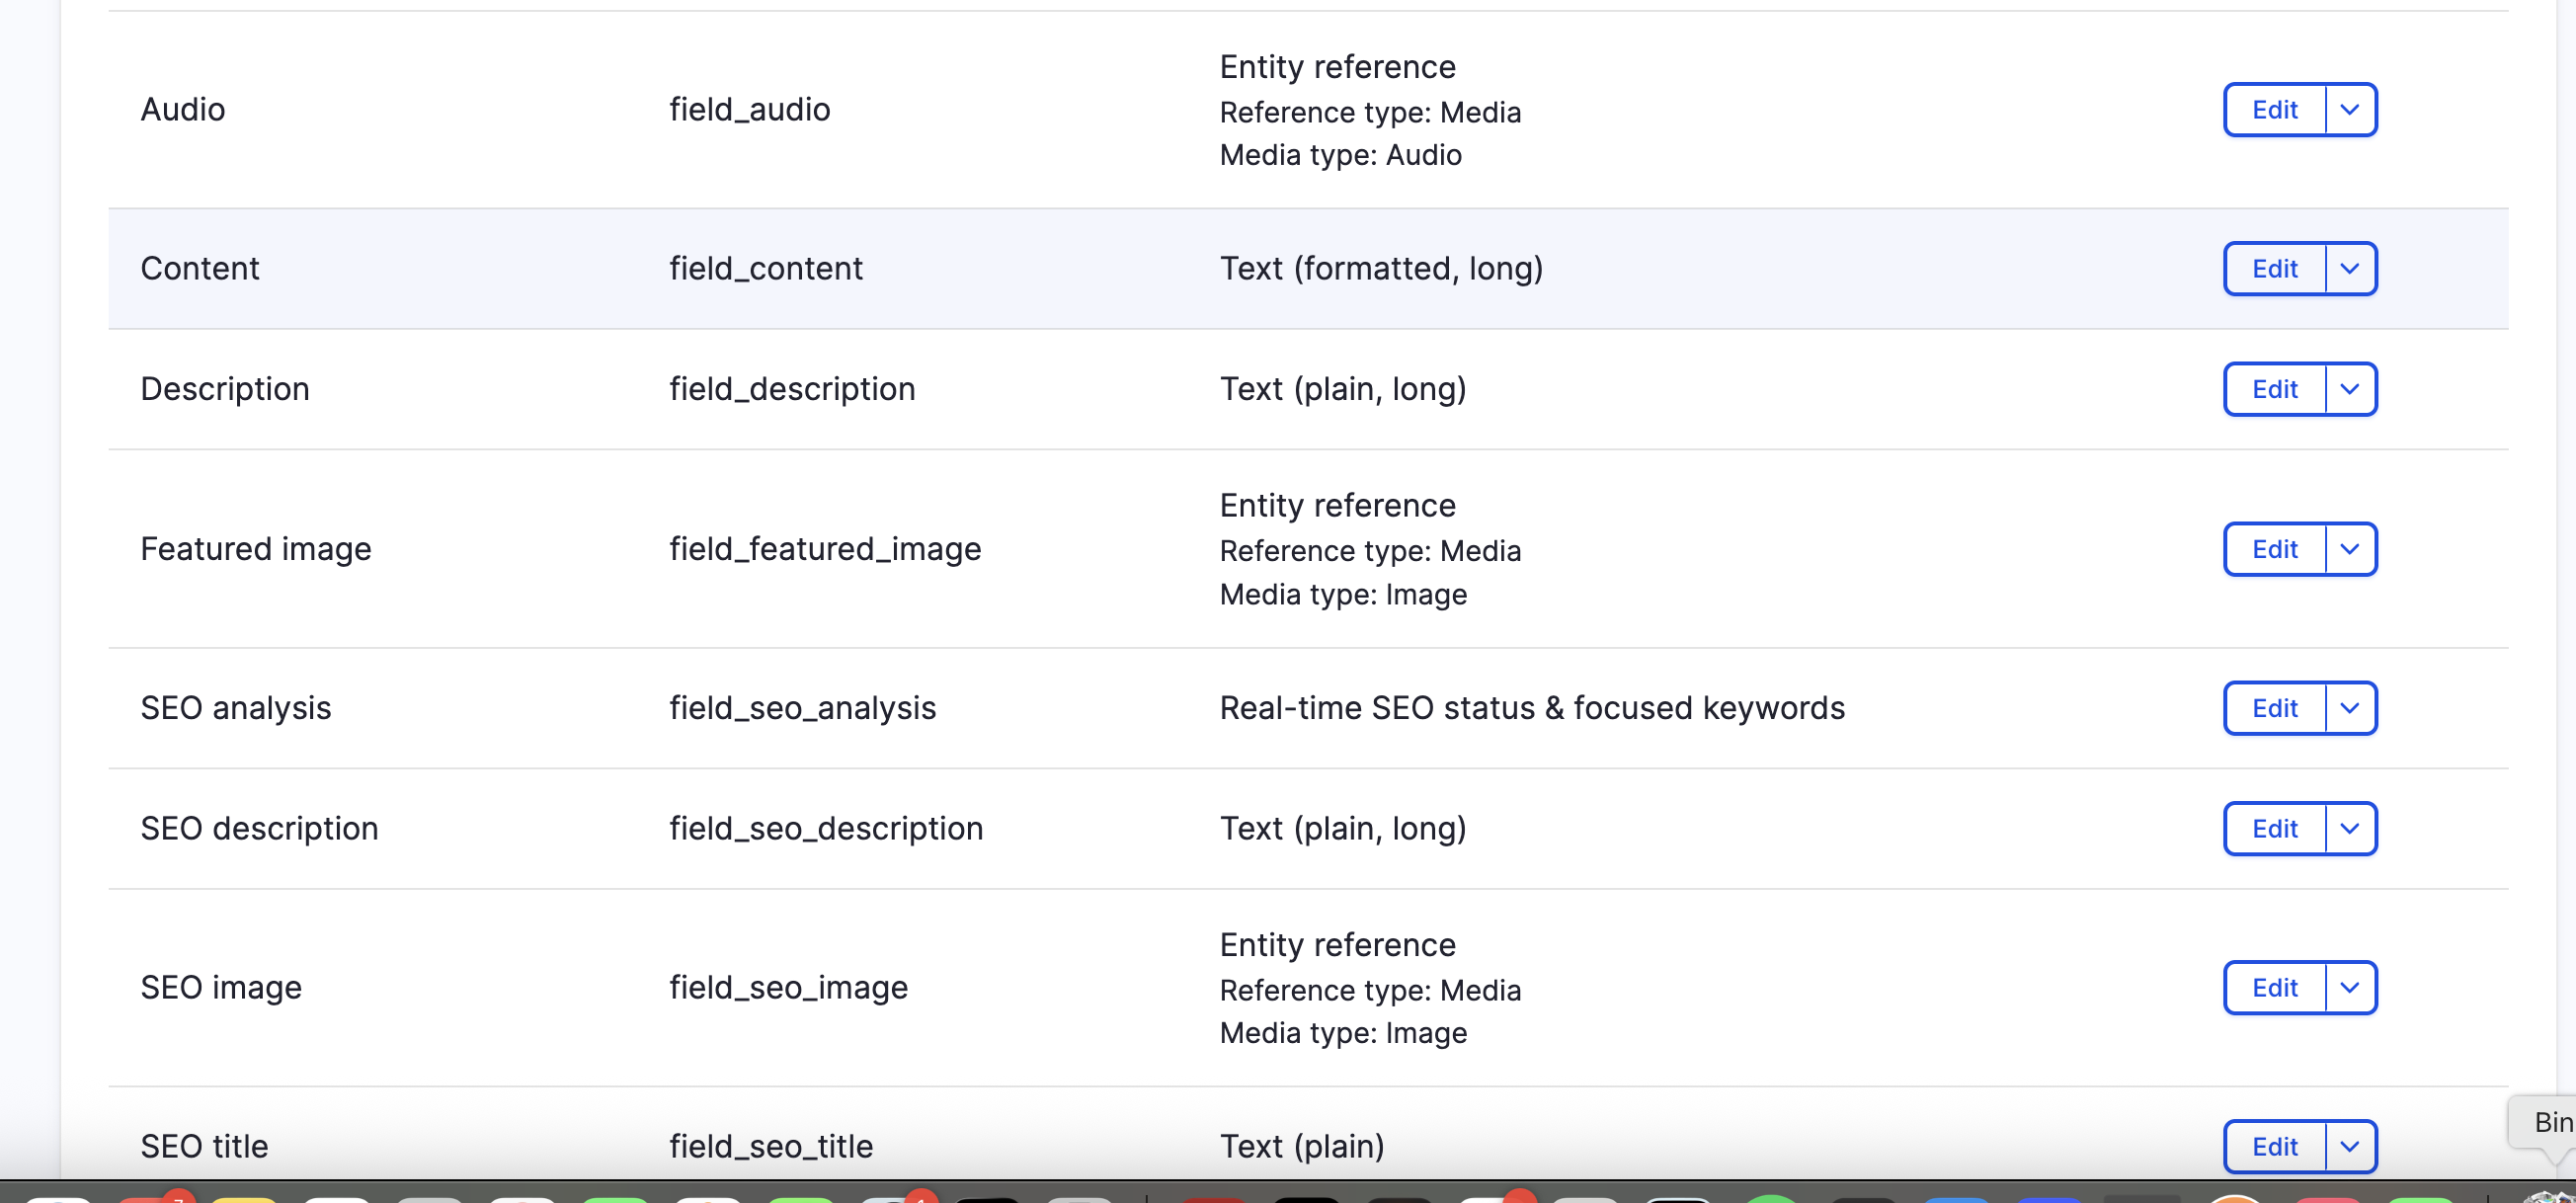Viewport: 2576px width, 1203px height.
Task: Edit the Featured image field
Action: click(2275, 548)
